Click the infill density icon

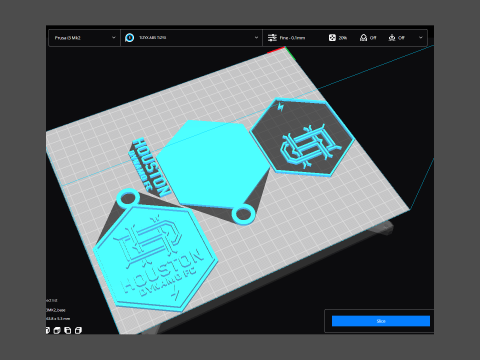332,38
